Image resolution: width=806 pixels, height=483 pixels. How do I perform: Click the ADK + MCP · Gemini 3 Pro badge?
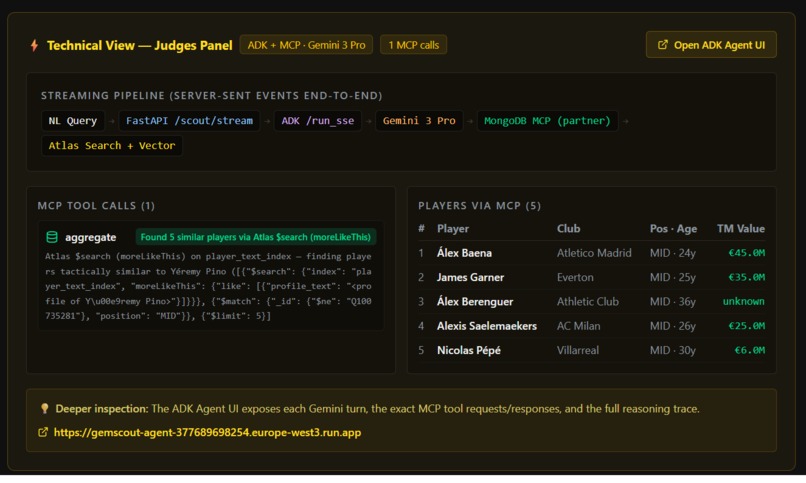(306, 45)
